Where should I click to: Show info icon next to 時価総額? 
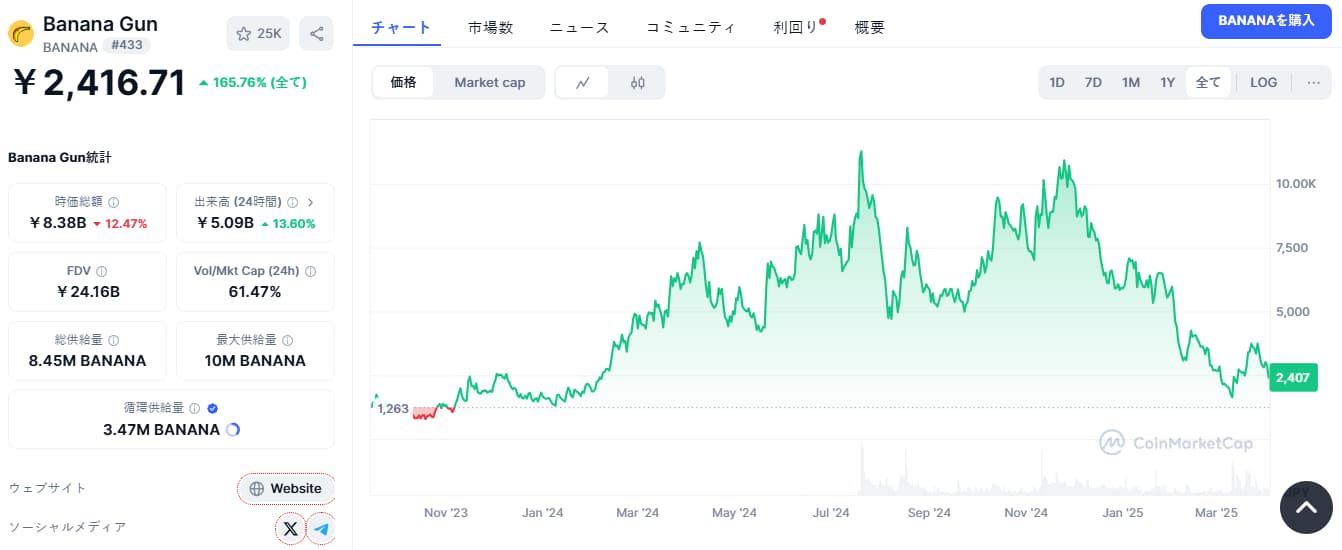click(113, 202)
